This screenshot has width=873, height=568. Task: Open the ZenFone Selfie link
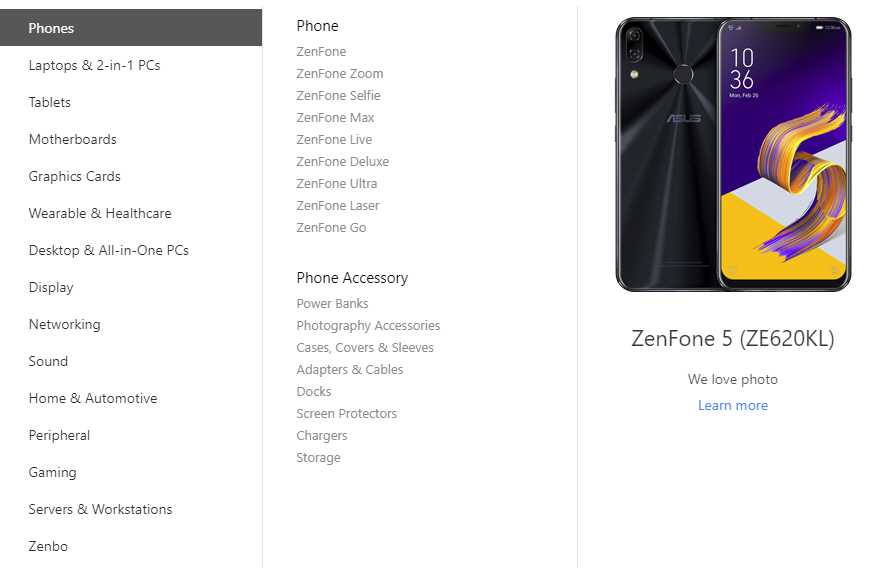point(338,95)
